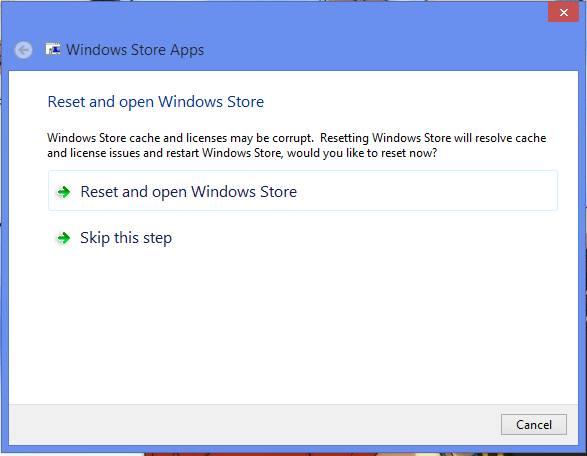Choose Reset and open Windows Store option
The height and width of the screenshot is (456, 587).
(x=302, y=191)
